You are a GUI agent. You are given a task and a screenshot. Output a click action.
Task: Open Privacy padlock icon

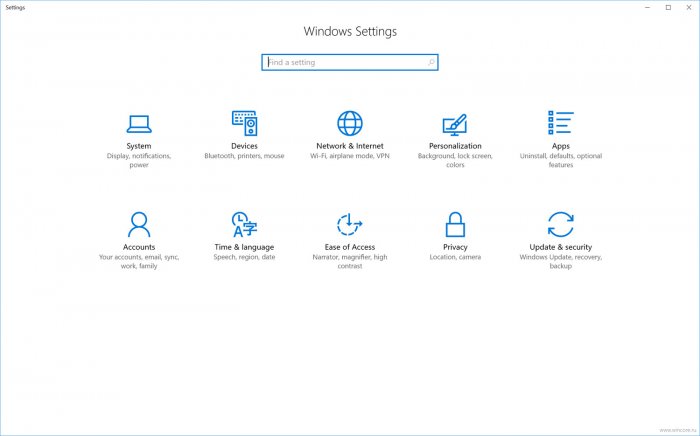(x=455, y=224)
